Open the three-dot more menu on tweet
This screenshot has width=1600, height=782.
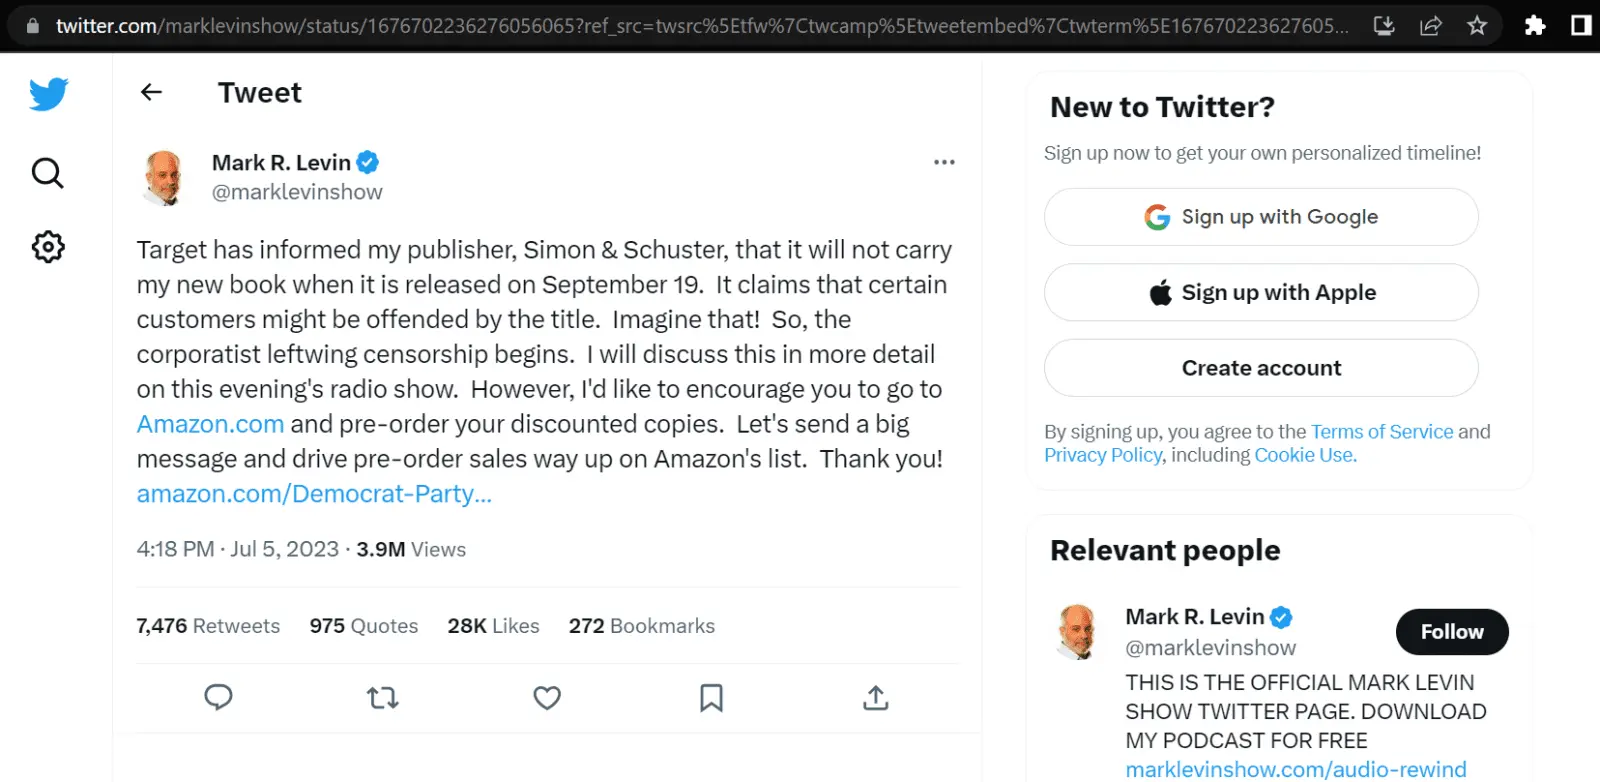point(944,162)
